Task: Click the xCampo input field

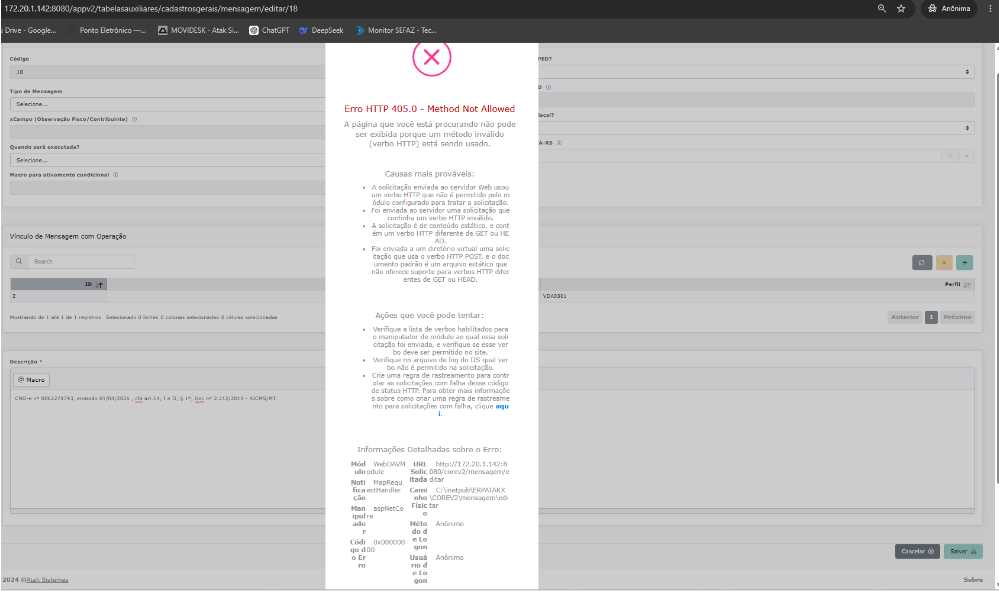Action: click(168, 132)
